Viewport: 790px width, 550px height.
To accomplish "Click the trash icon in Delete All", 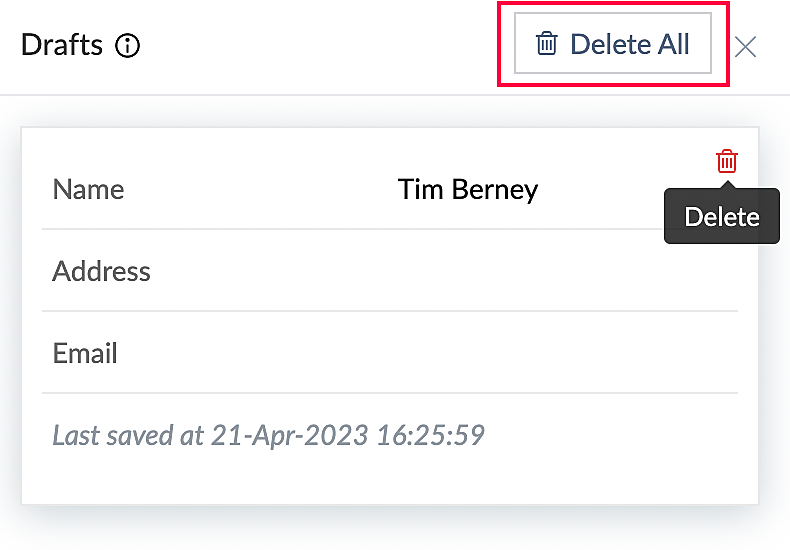I will (546, 44).
